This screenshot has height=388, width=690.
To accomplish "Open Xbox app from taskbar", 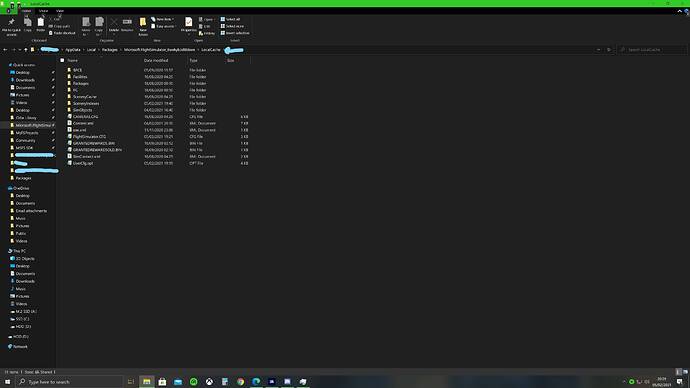I will 209,381.
